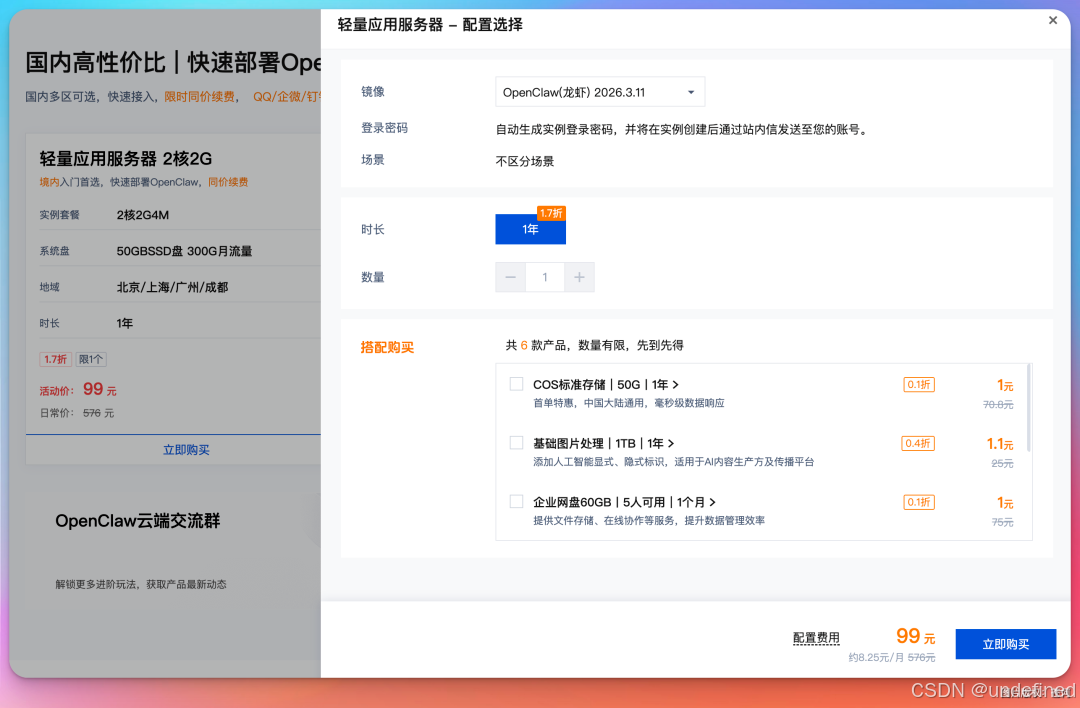This screenshot has width=1080, height=708.
Task: Expand 企业网盘60GB | 5人可用 | 1个月 details
Action: (624, 502)
